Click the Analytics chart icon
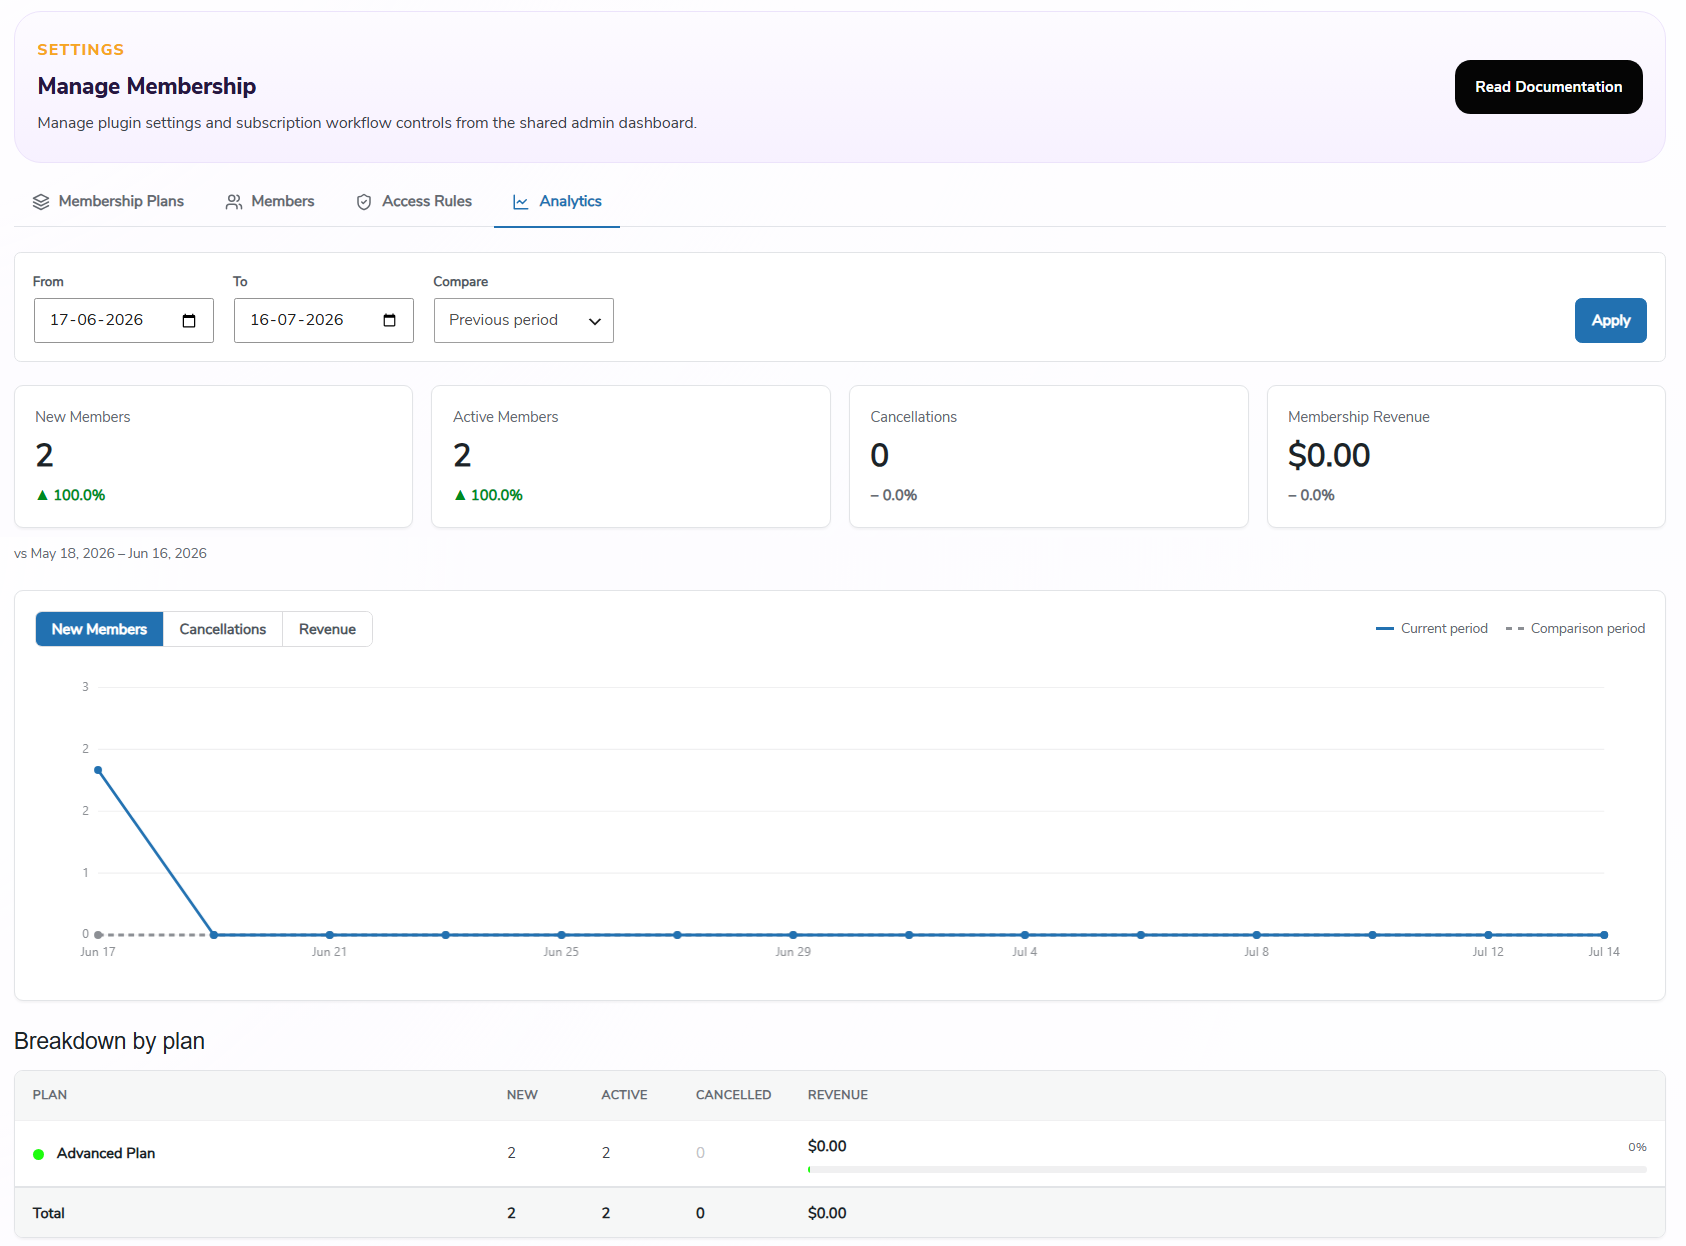The image size is (1686, 1246). 521,202
